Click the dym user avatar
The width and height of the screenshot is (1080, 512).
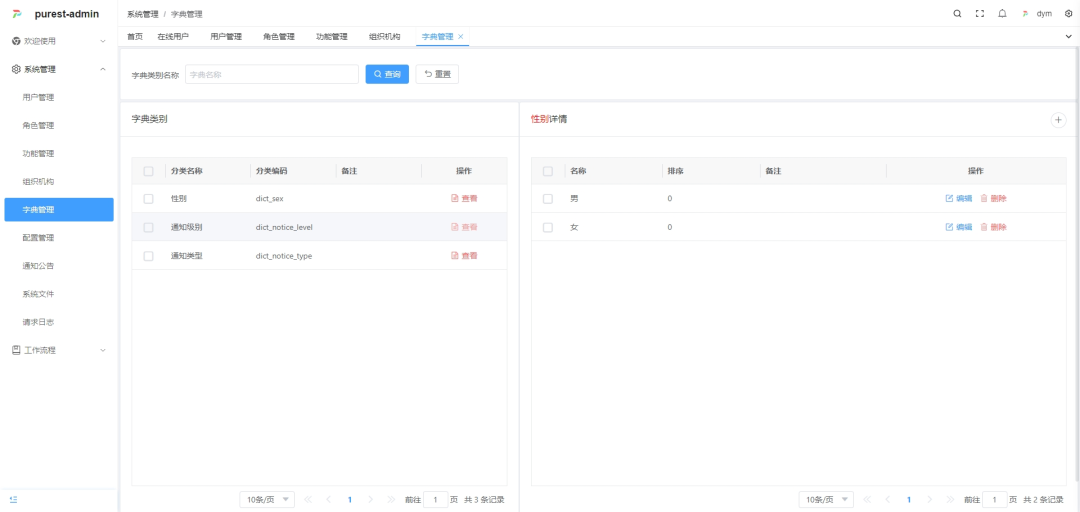1025,14
